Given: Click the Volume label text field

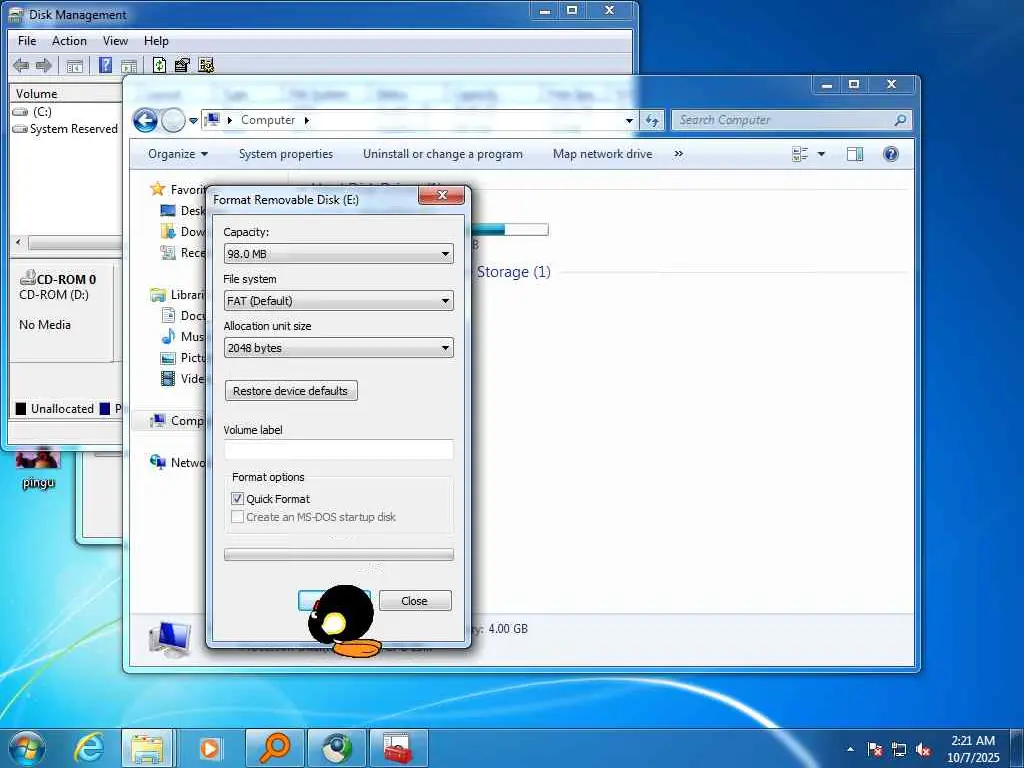Looking at the screenshot, I should [338, 449].
